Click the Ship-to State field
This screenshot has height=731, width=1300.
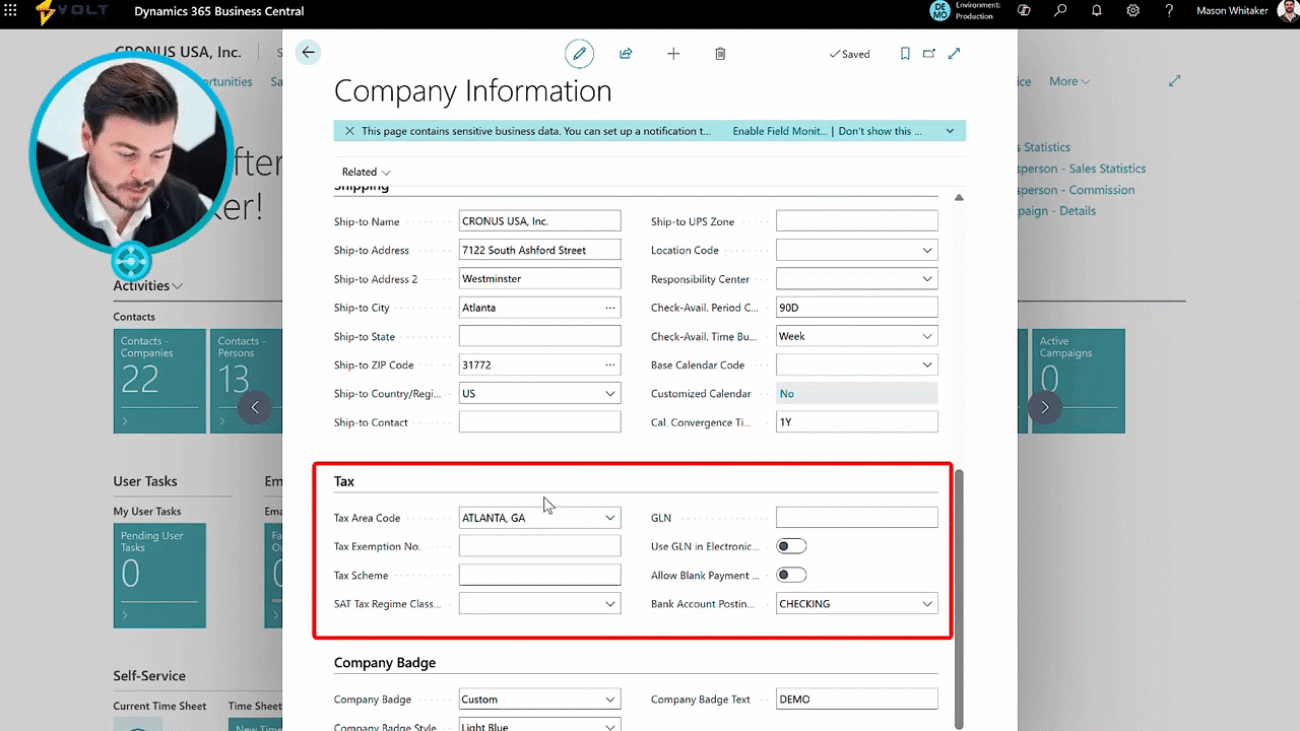(540, 336)
